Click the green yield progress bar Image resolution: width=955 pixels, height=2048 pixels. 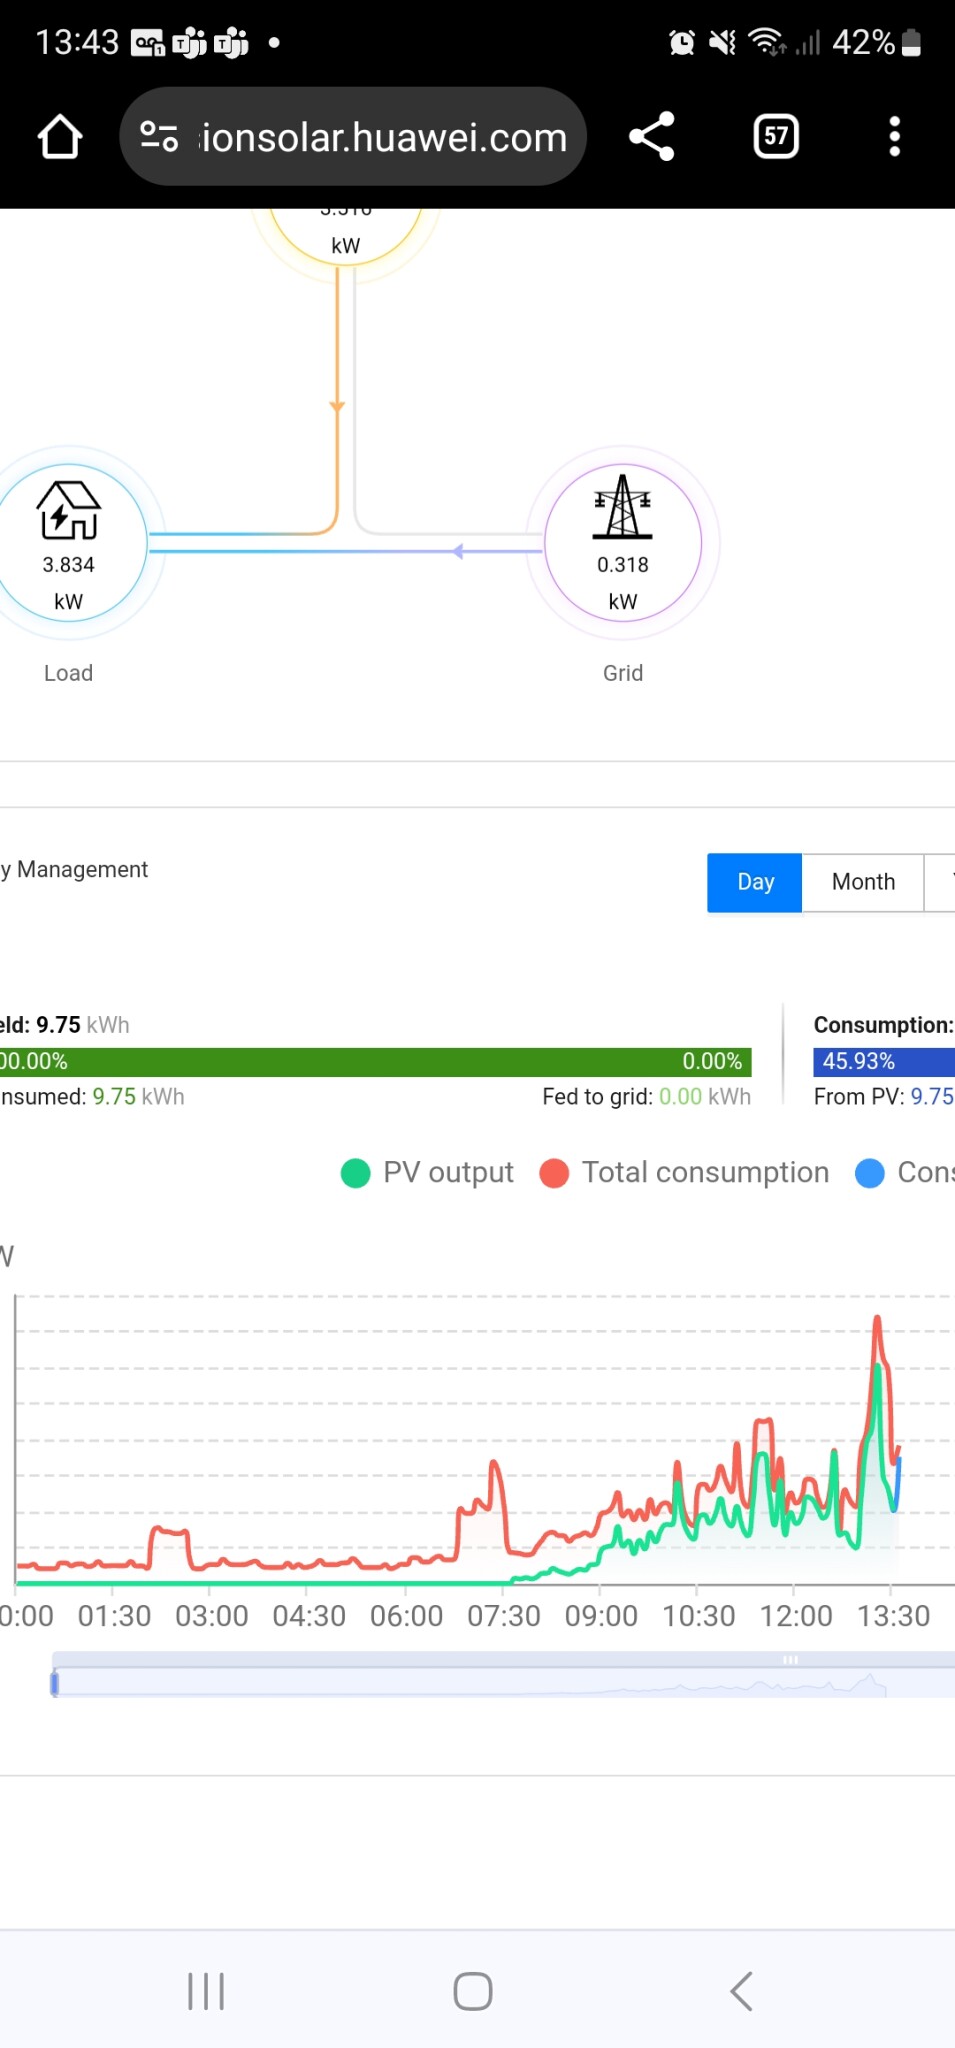[375, 1062]
